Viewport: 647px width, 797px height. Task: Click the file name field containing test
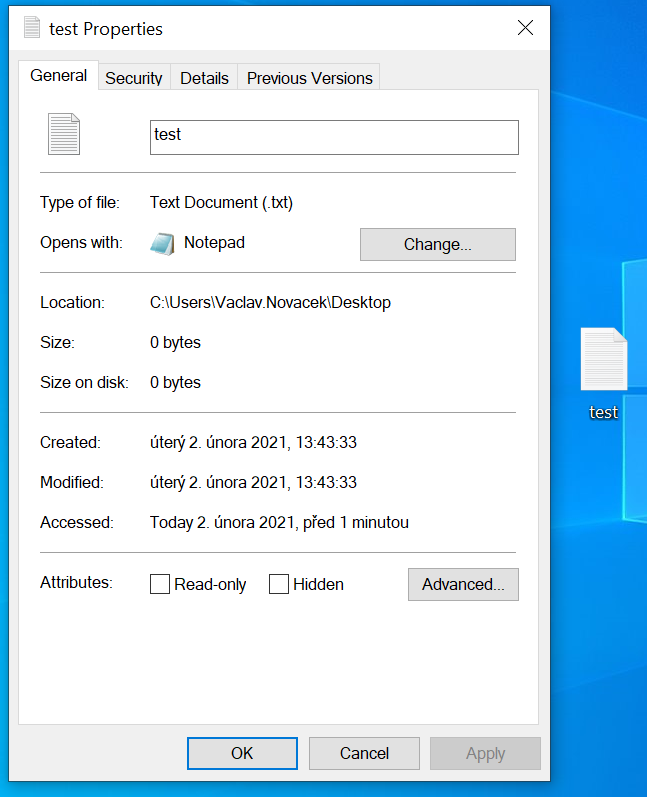[x=334, y=137]
